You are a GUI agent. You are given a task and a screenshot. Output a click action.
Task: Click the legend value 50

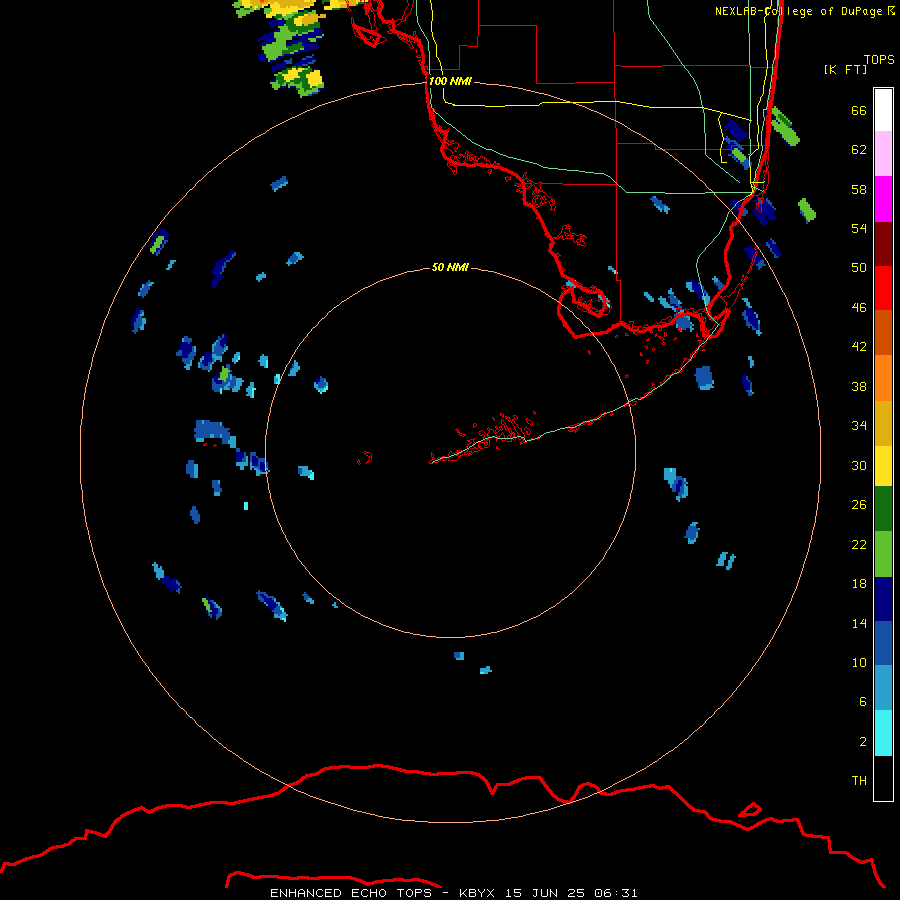pos(859,268)
